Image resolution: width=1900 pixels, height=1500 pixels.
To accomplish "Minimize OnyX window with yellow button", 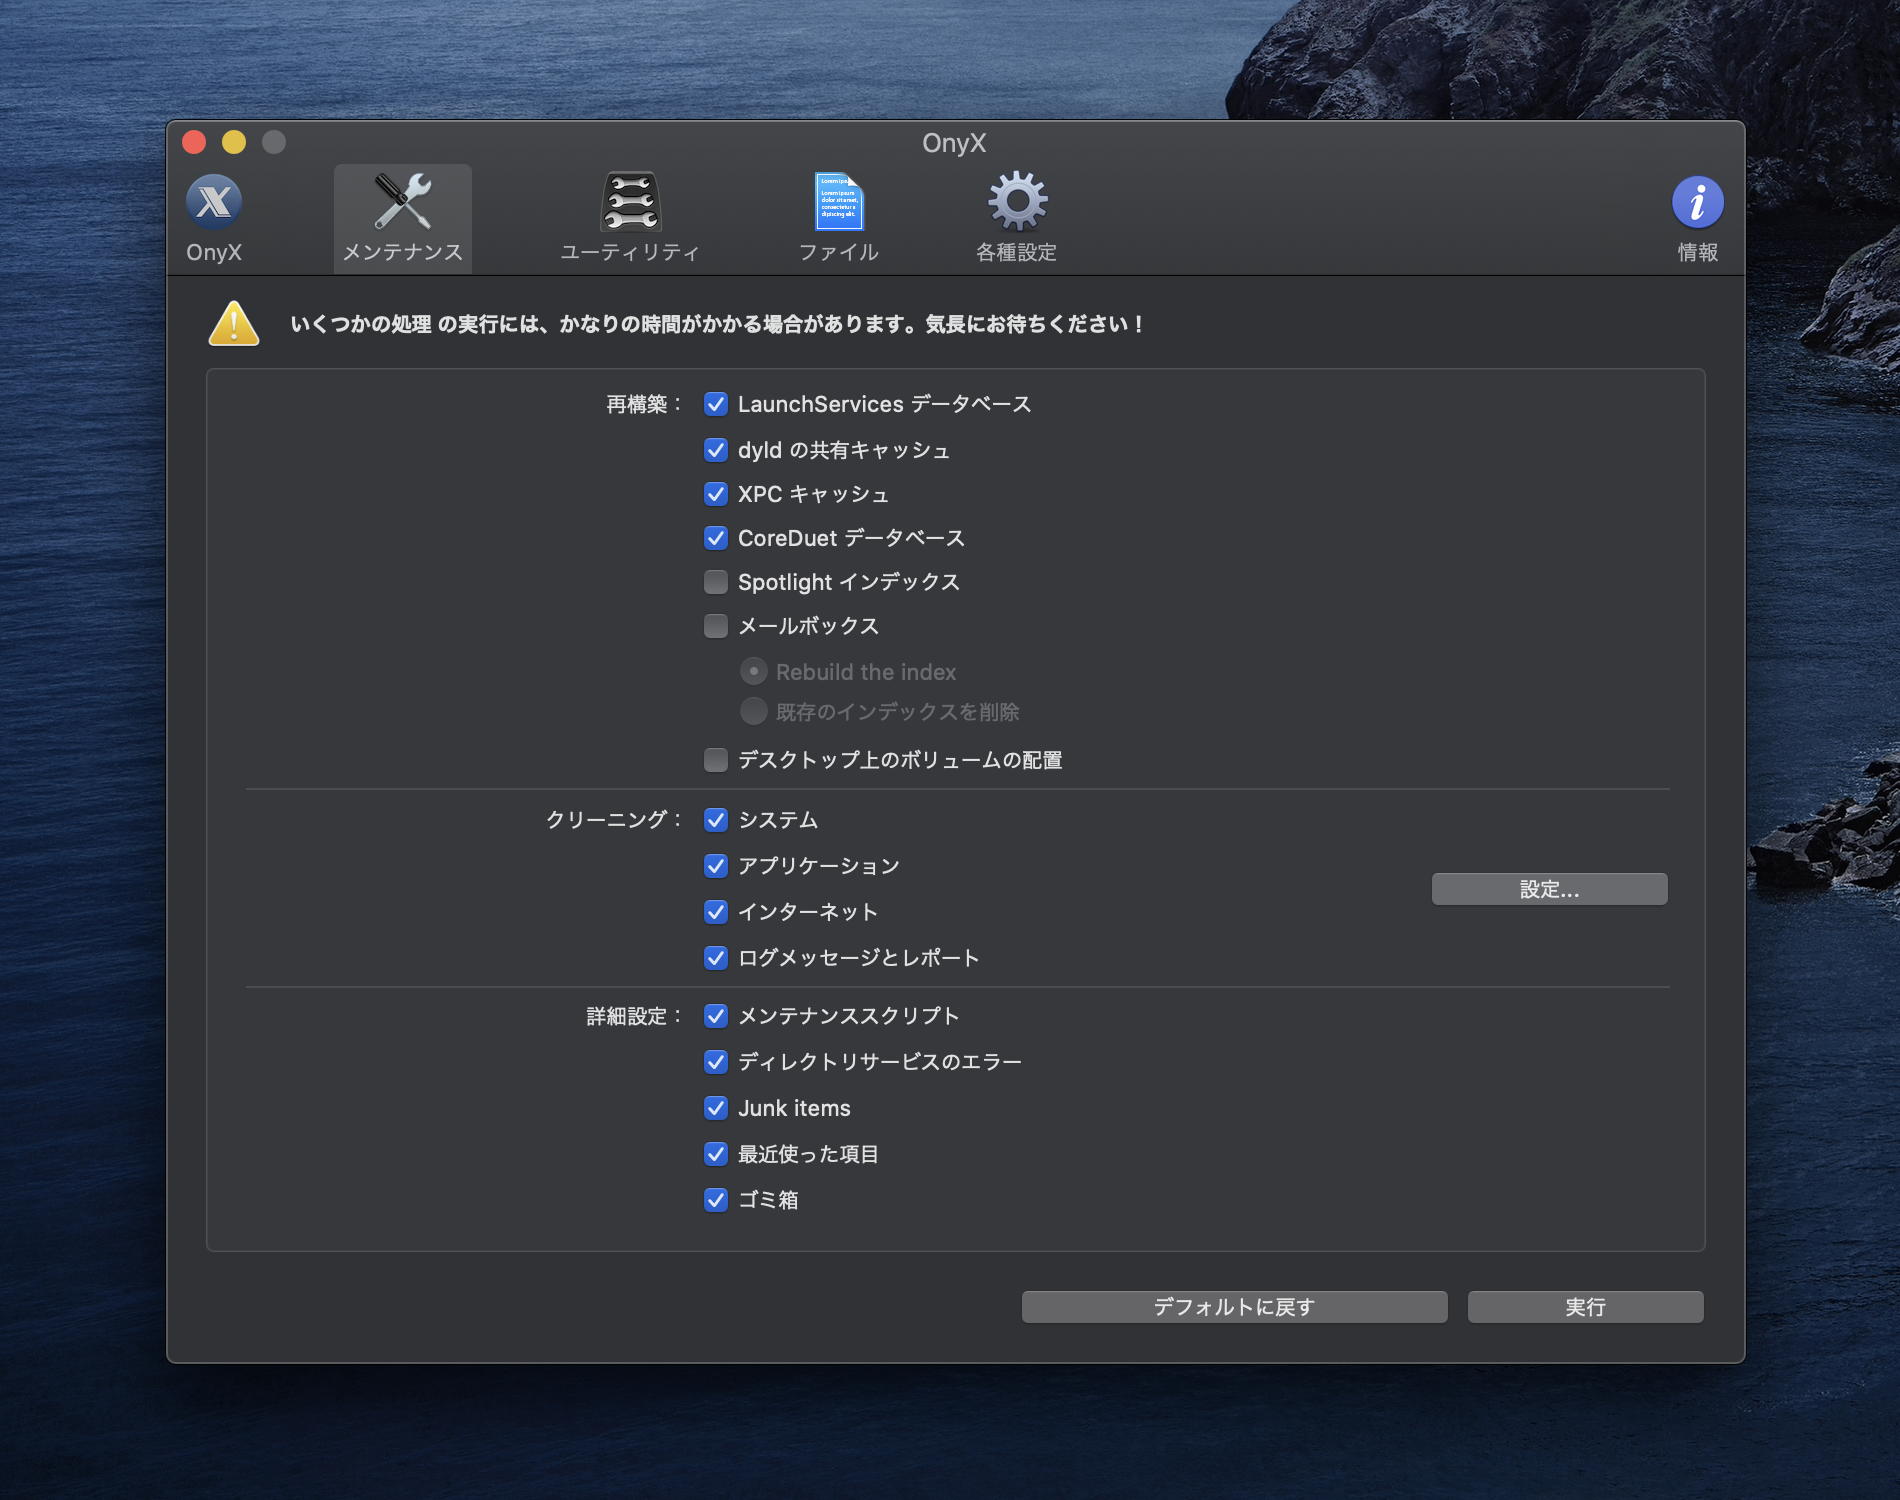I will (234, 143).
